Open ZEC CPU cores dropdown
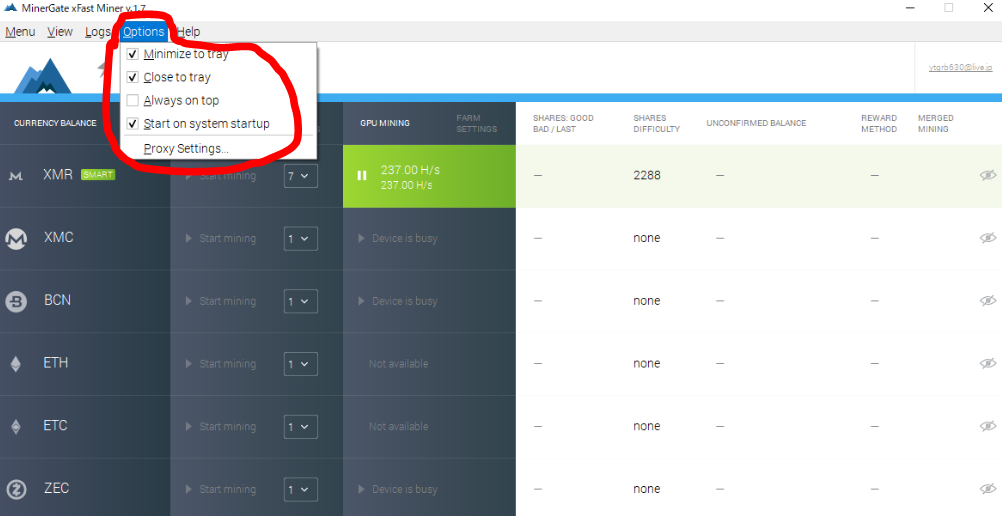The image size is (1002, 516). click(300, 489)
